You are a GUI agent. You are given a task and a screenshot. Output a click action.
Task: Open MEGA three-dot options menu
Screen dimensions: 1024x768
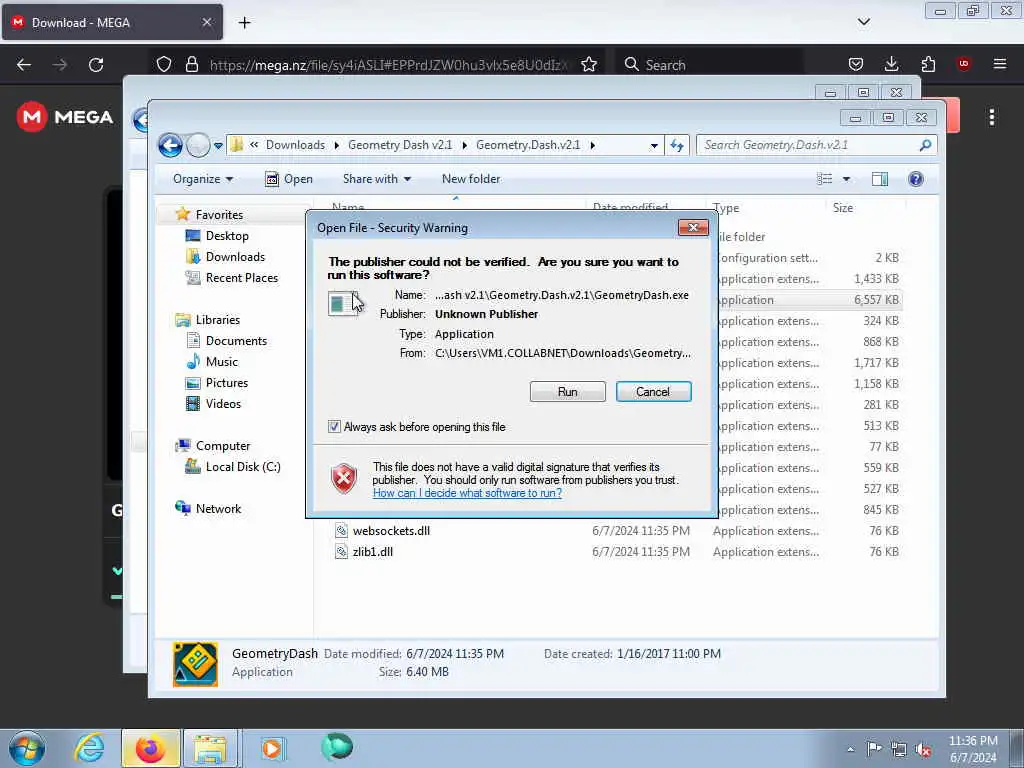991,117
